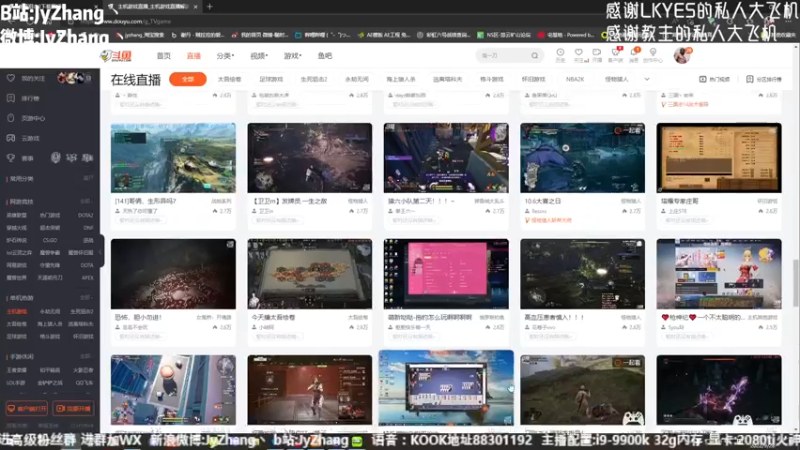Select the 怪物猎人 filter tab
Image resolution: width=800 pixels, height=450 pixels.
click(616, 79)
